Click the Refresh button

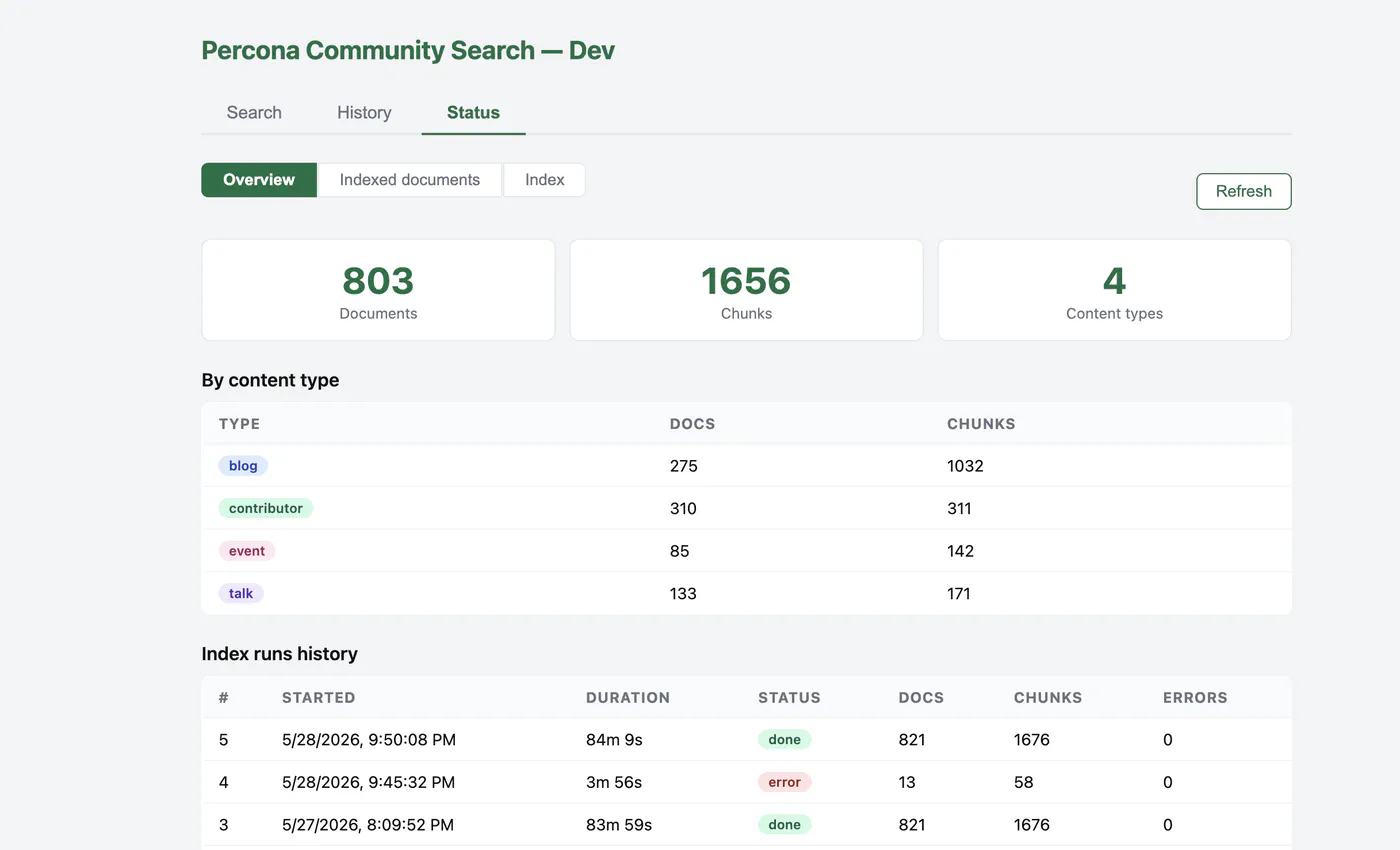point(1244,191)
